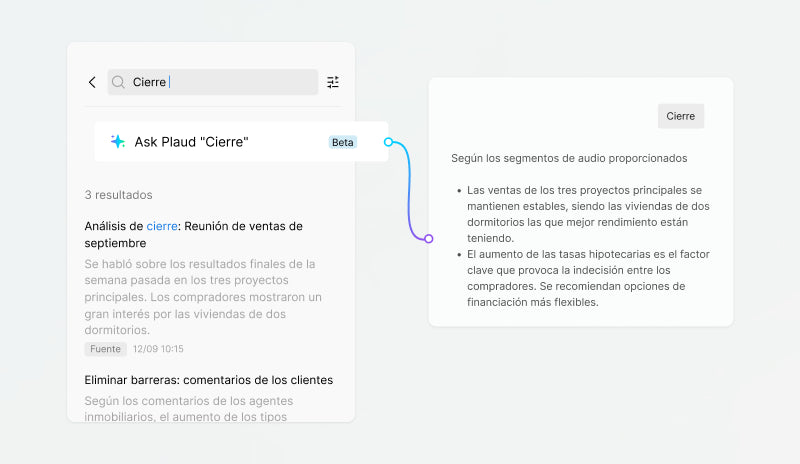Click the bullet about "Las ventas de los tres proyectos"
Screen dimensions: 800x464
pyautogui.click(x=584, y=214)
